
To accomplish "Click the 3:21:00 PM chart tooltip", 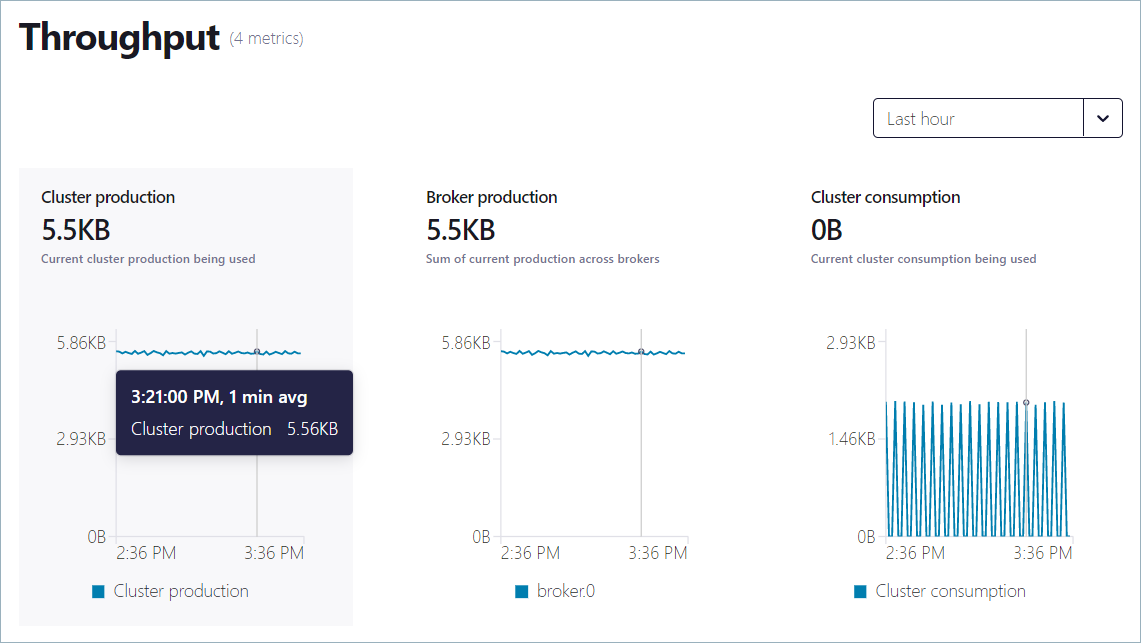I will (234, 413).
